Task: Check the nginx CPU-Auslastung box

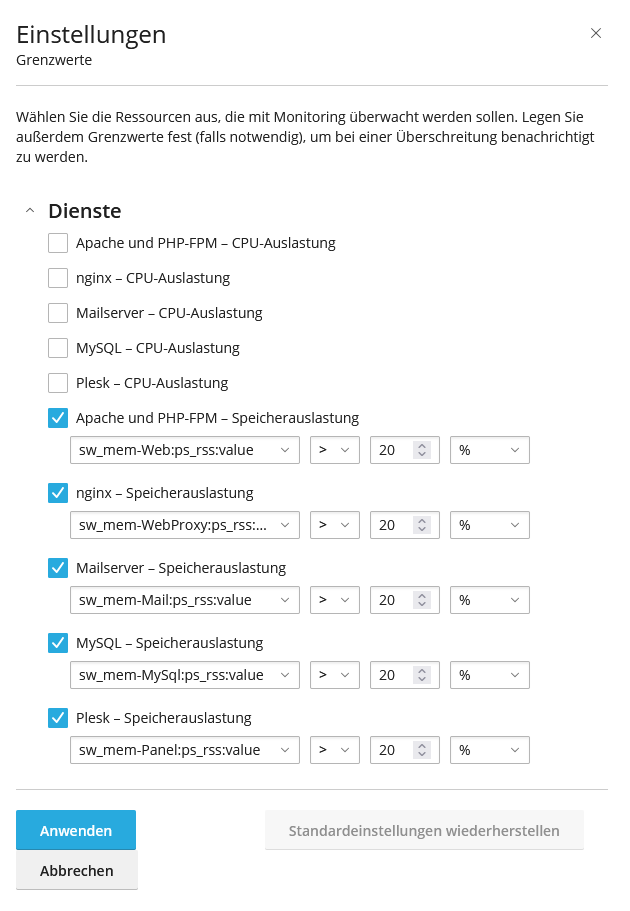Action: [58, 278]
